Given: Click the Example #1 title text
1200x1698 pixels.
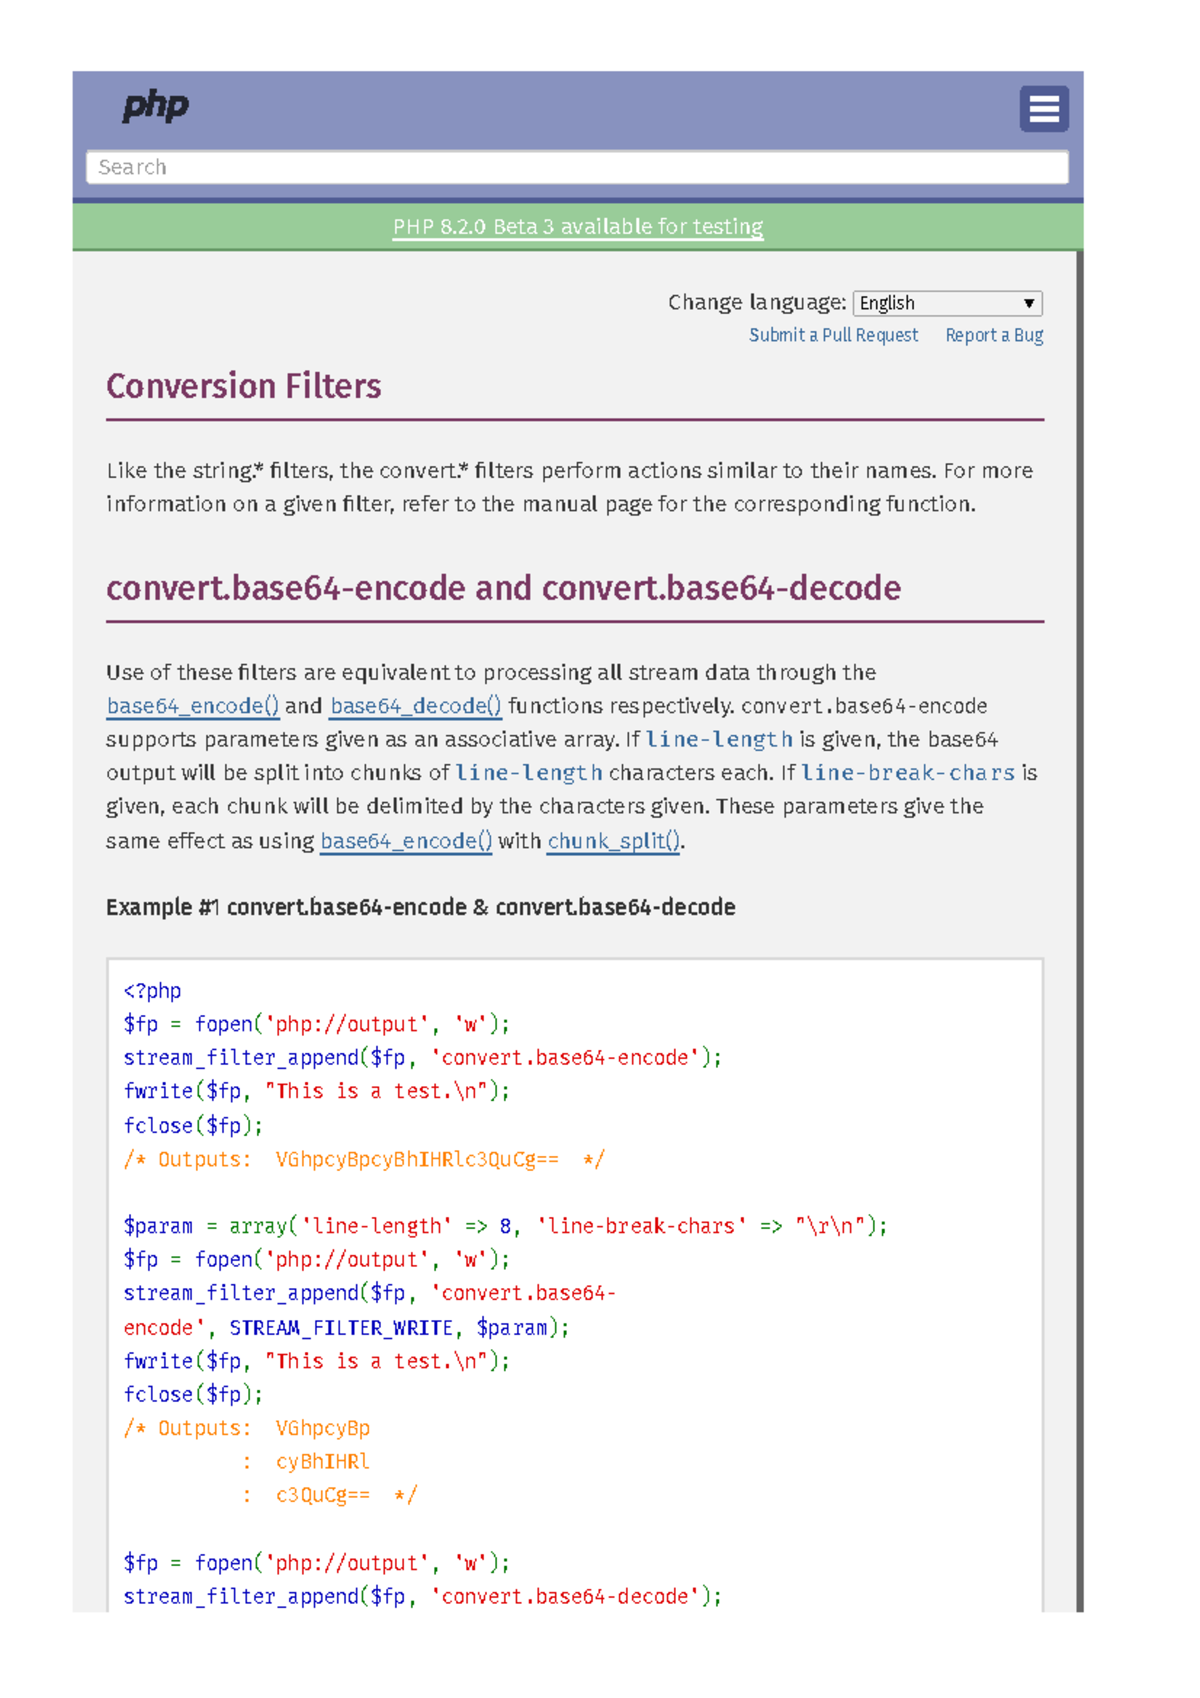Looking at the screenshot, I should point(420,907).
